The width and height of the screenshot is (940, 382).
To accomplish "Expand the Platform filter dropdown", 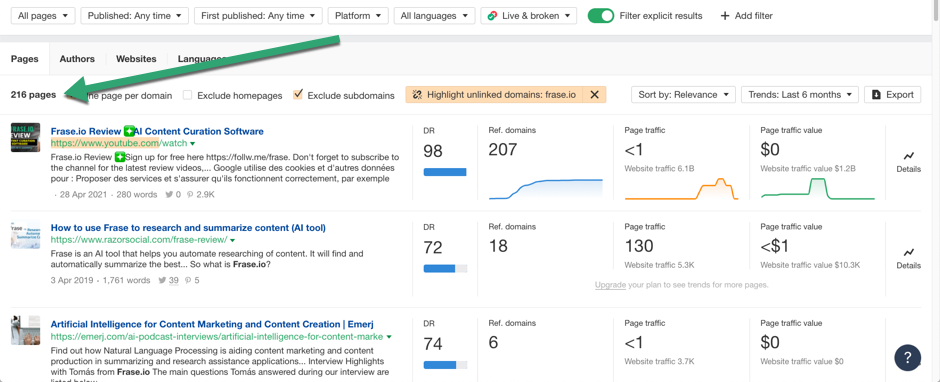I will pos(358,16).
